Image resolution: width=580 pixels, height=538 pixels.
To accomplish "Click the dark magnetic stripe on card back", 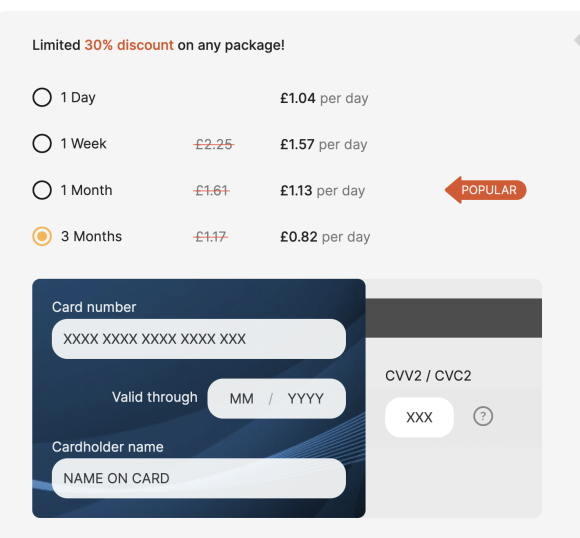I will 454,318.
